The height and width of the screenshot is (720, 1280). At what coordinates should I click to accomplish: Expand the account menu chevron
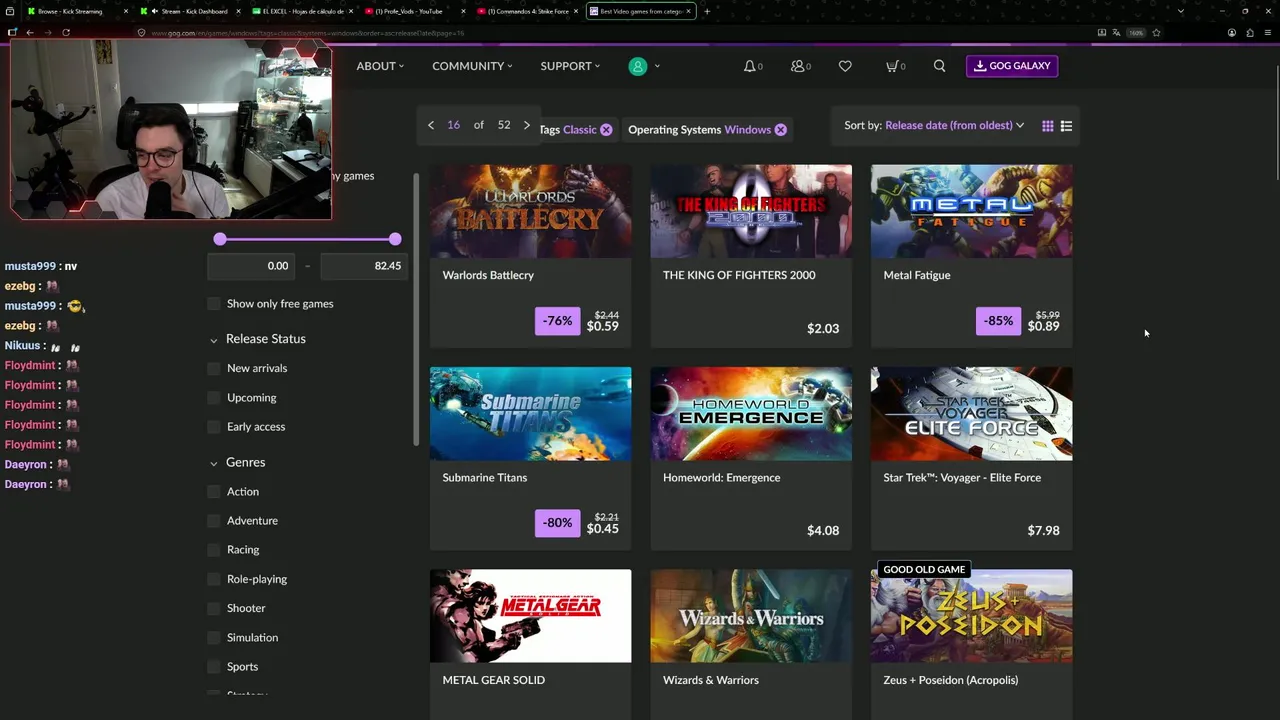click(657, 66)
